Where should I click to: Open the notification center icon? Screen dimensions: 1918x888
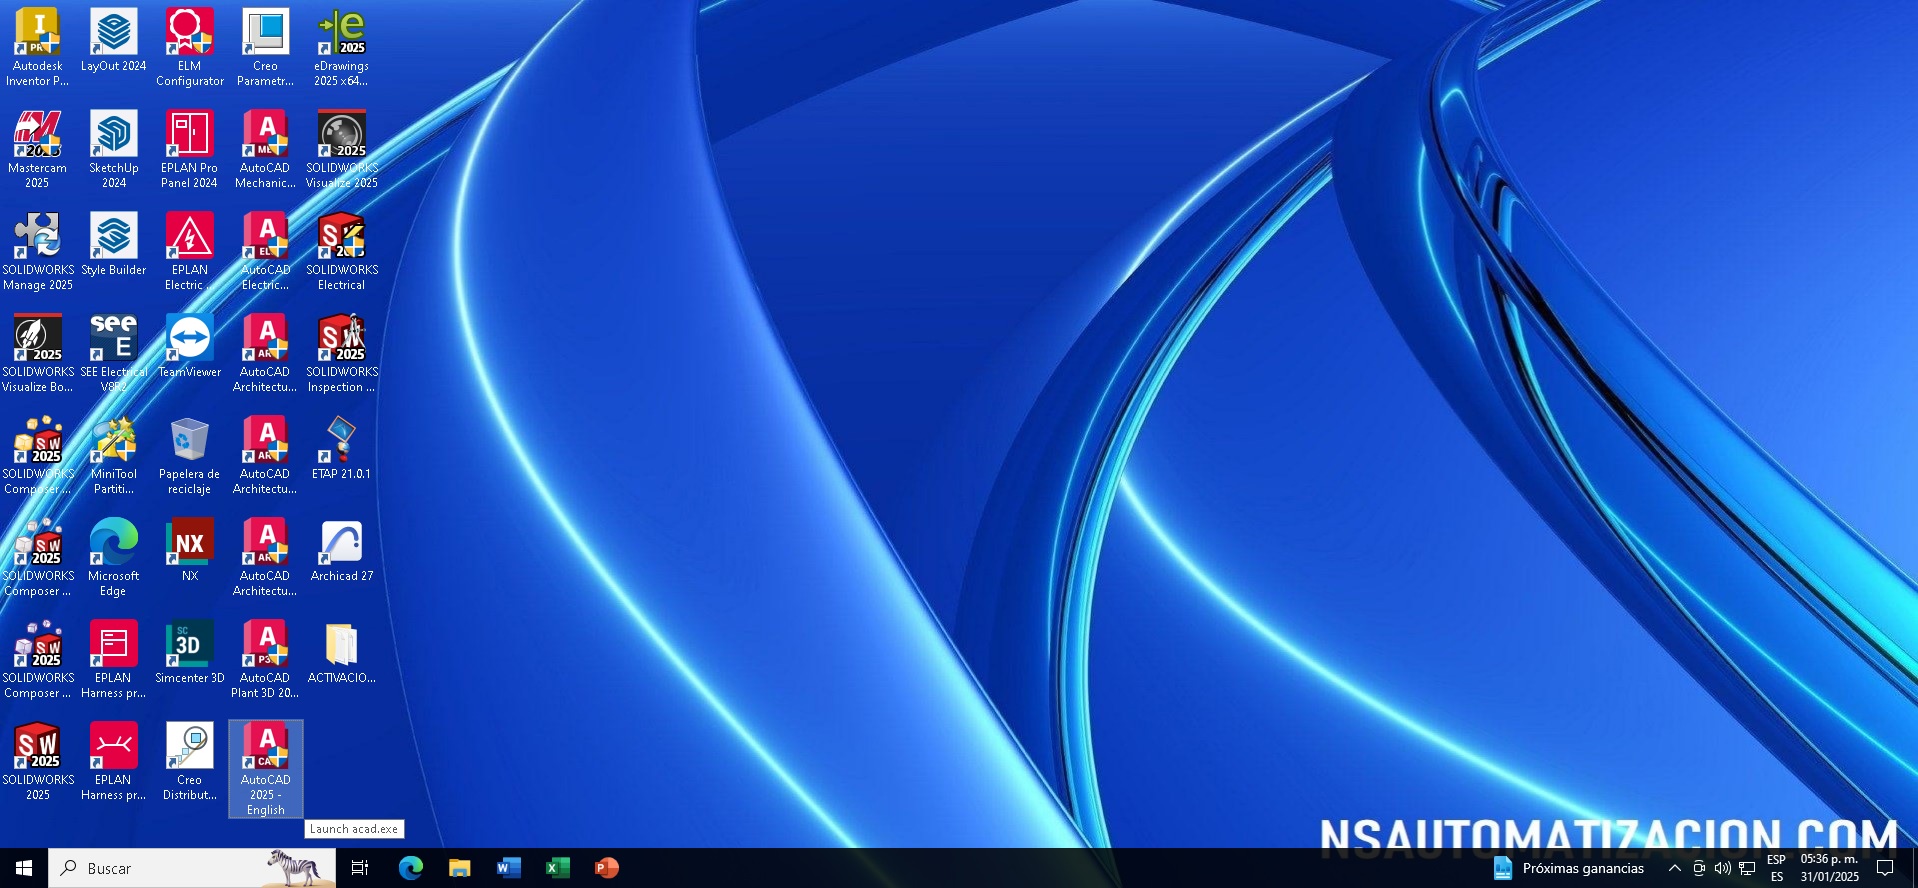point(1885,868)
